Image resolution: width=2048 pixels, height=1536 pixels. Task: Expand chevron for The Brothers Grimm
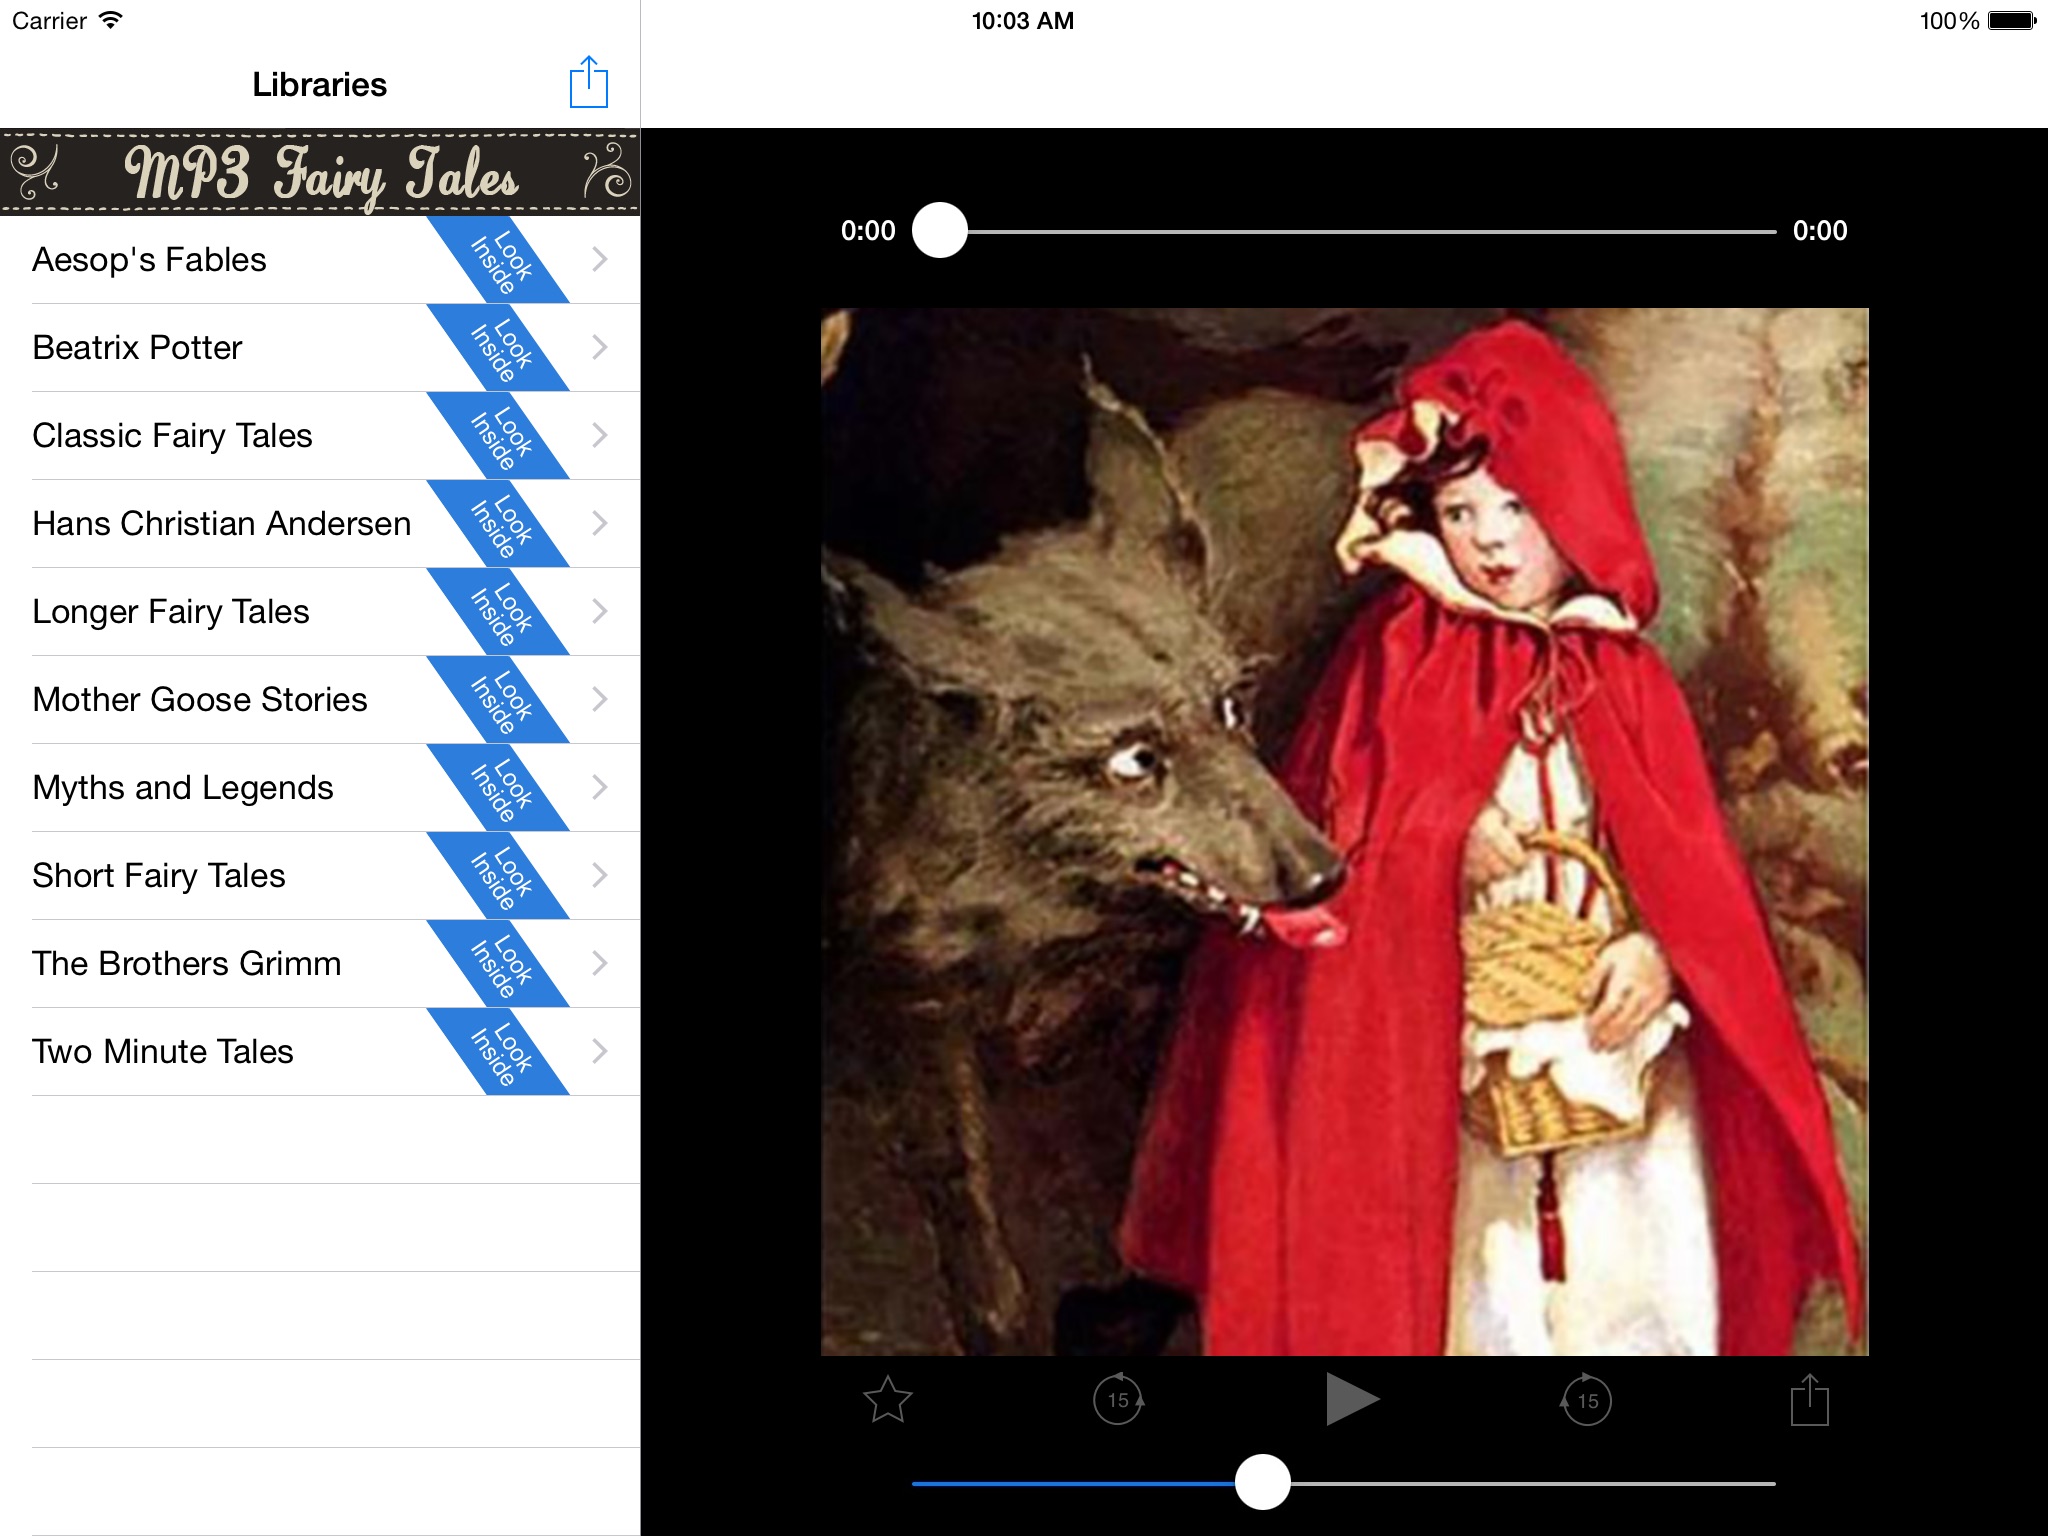(x=600, y=963)
